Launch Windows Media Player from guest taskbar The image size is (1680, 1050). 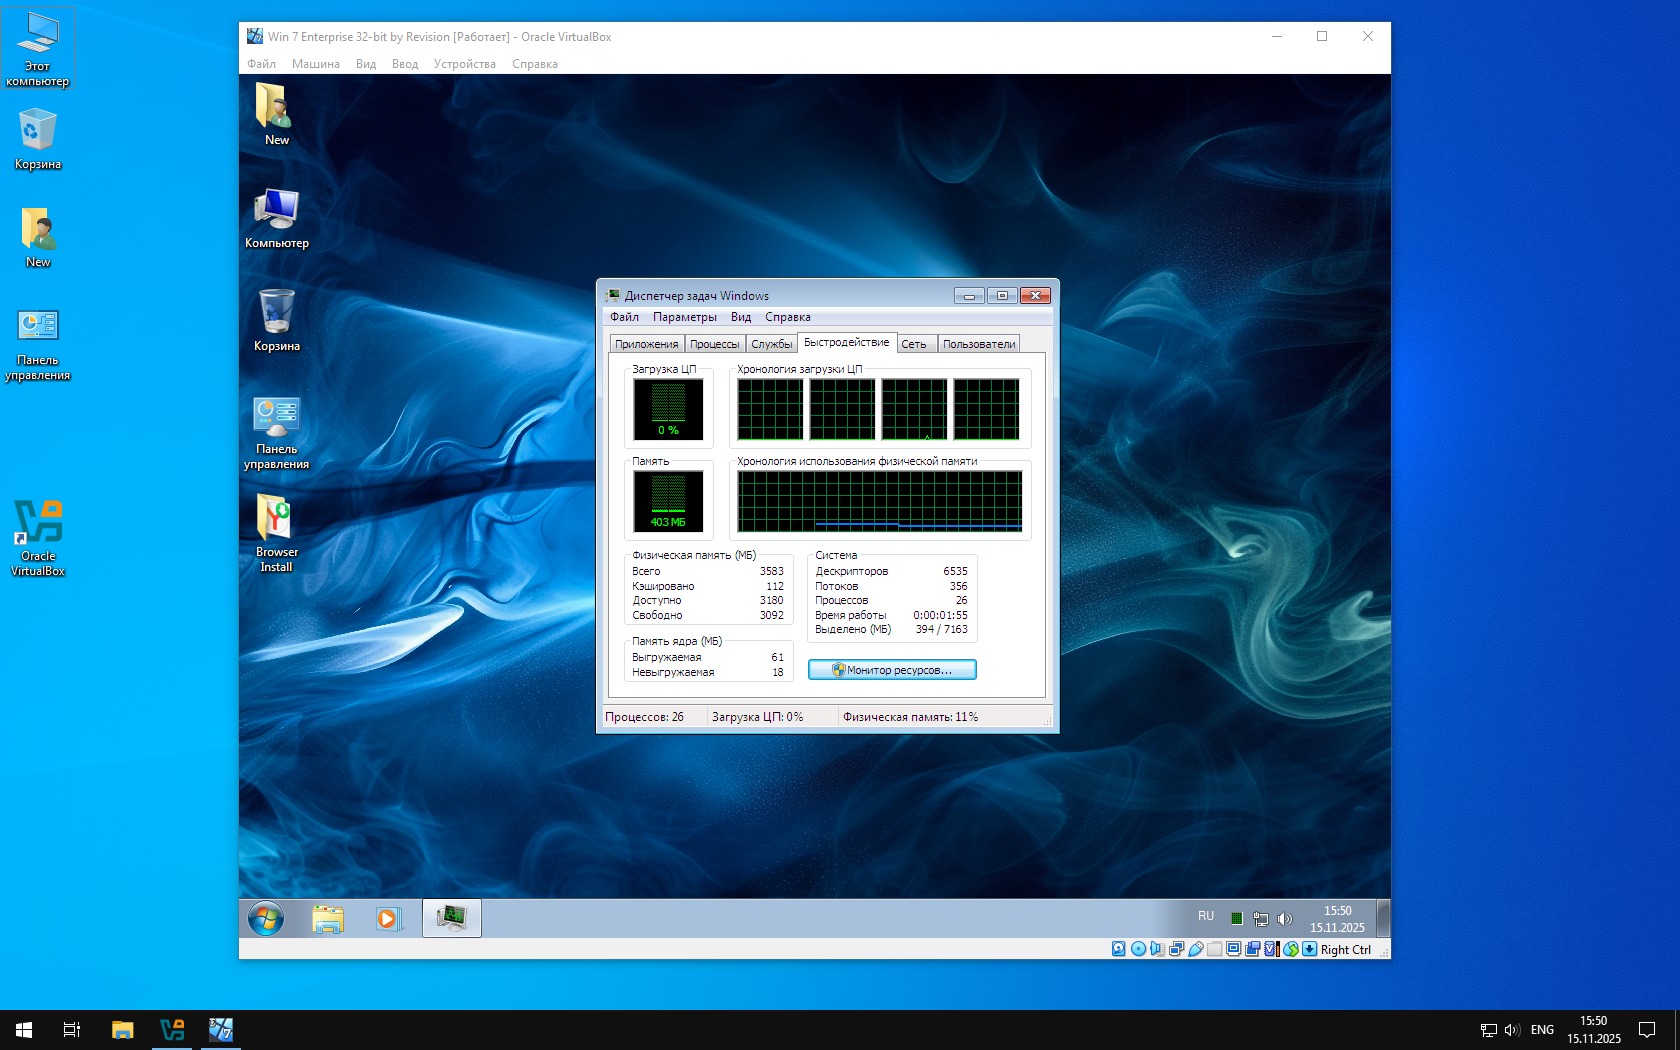(388, 918)
